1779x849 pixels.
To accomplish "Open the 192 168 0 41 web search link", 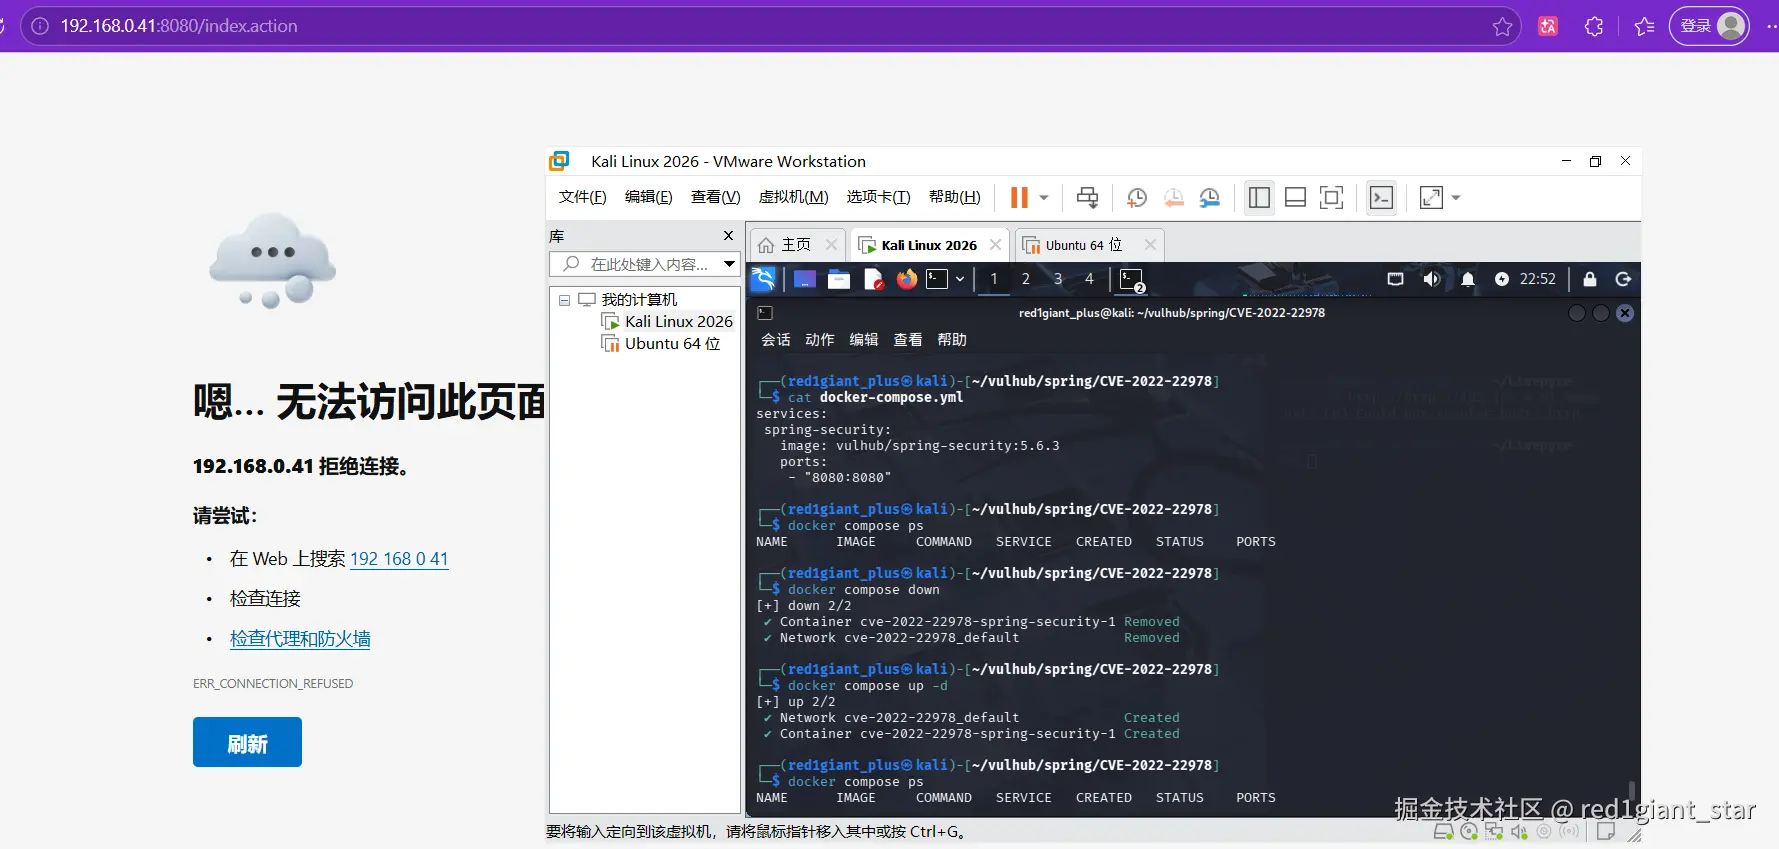I will (x=399, y=559).
